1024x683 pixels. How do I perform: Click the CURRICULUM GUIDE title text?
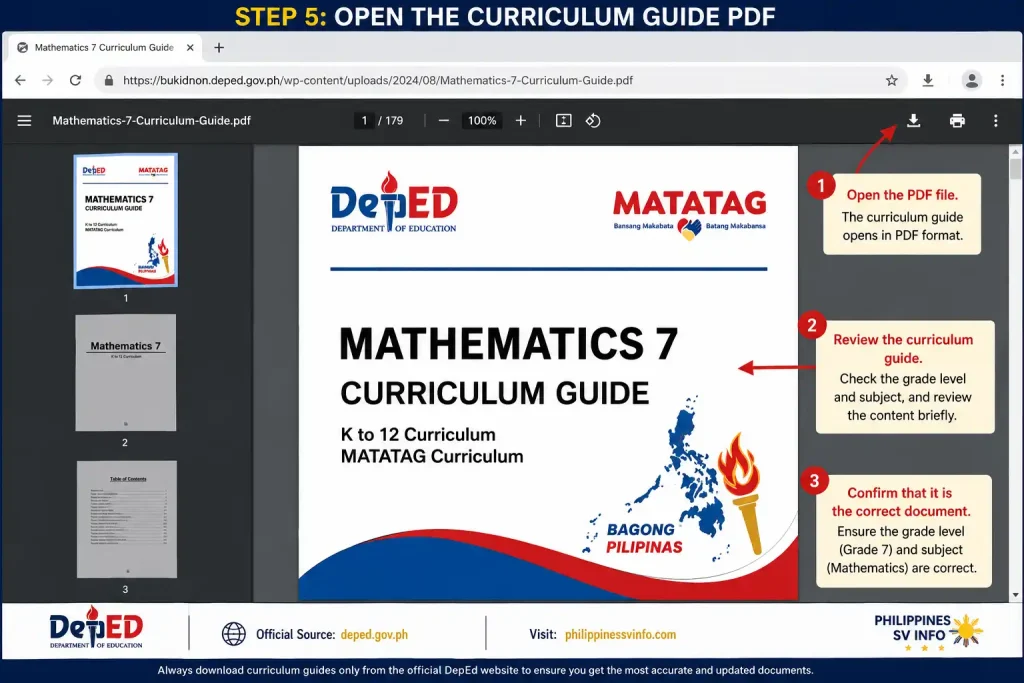[x=494, y=393]
